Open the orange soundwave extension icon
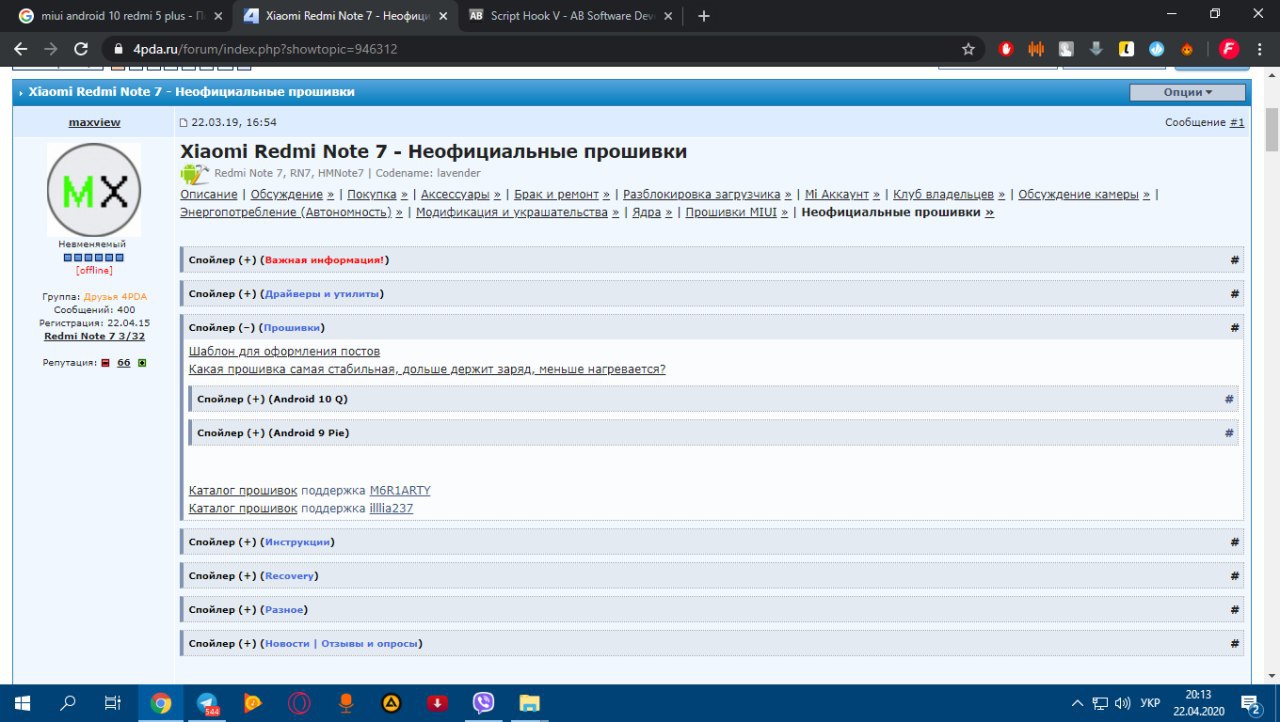This screenshot has height=722, width=1280. coord(1036,48)
